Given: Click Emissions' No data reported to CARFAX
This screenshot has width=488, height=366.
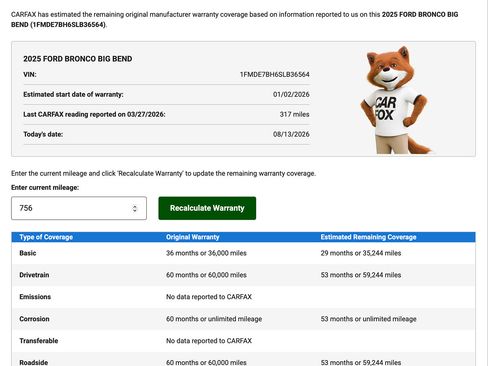Looking at the screenshot, I should coord(209,297).
